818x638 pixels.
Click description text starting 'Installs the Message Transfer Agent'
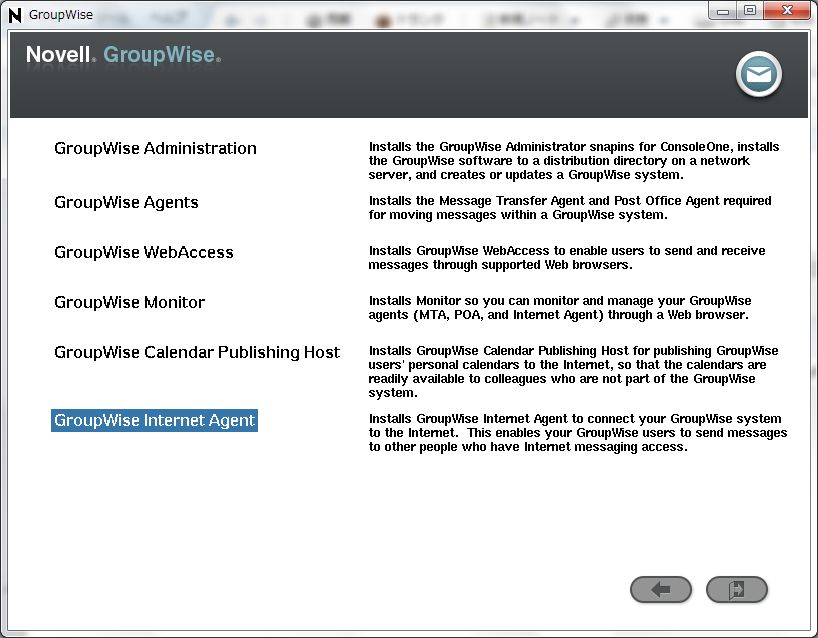(x=570, y=208)
